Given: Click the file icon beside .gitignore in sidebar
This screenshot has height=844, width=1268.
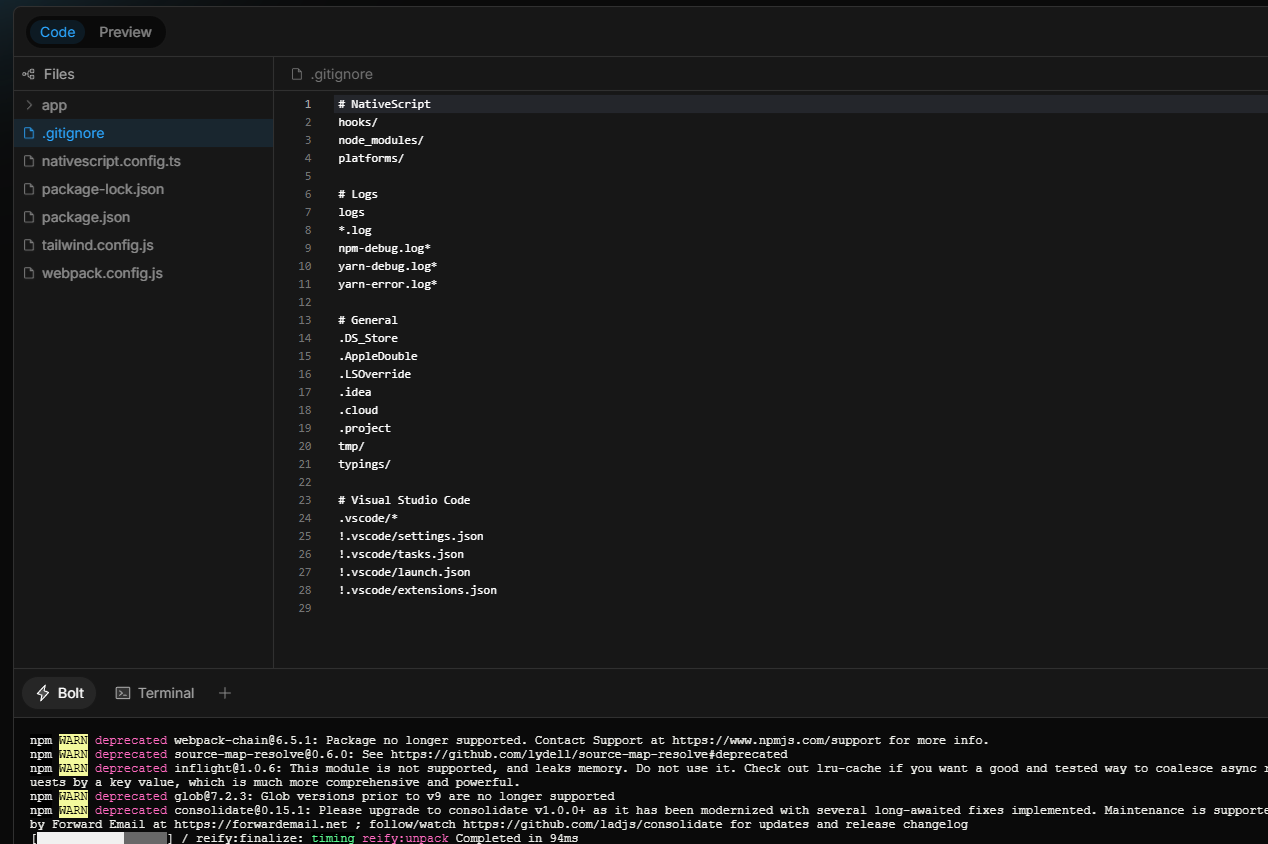Looking at the screenshot, I should click(29, 133).
